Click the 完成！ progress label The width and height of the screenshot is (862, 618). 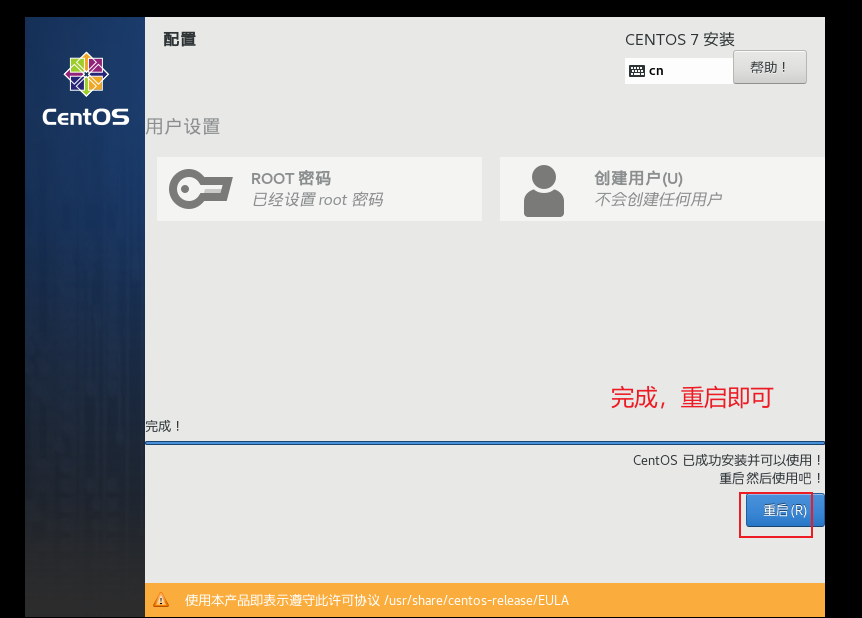163,426
